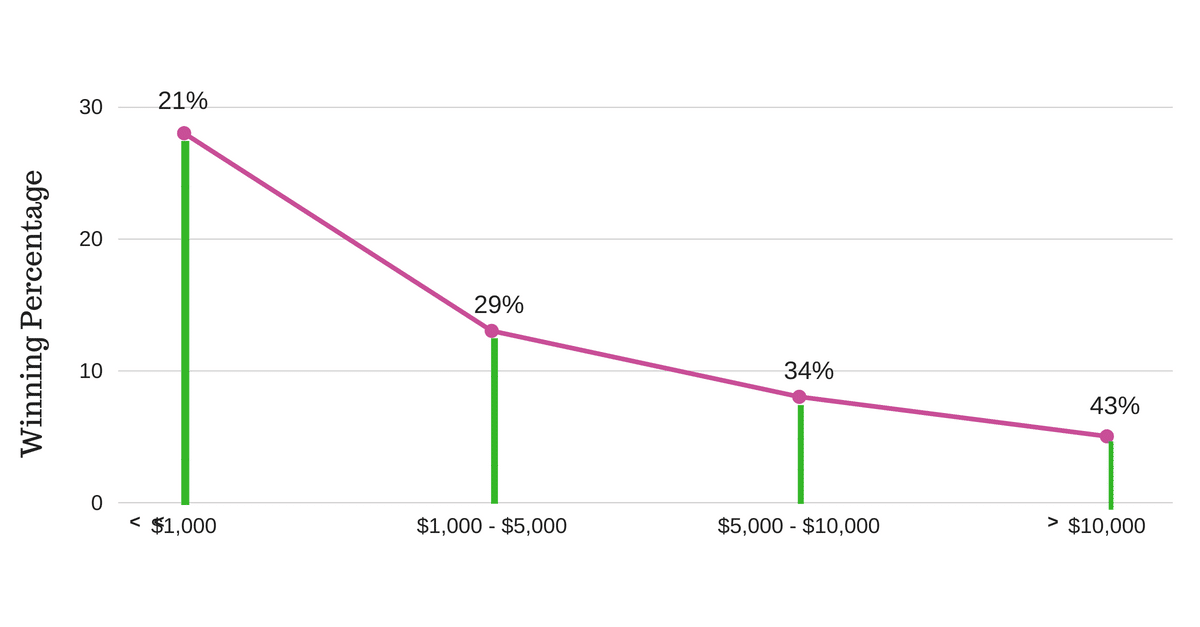This screenshot has height=627, width=1200.
Task: Select the 34% data label
Action: pos(808,371)
